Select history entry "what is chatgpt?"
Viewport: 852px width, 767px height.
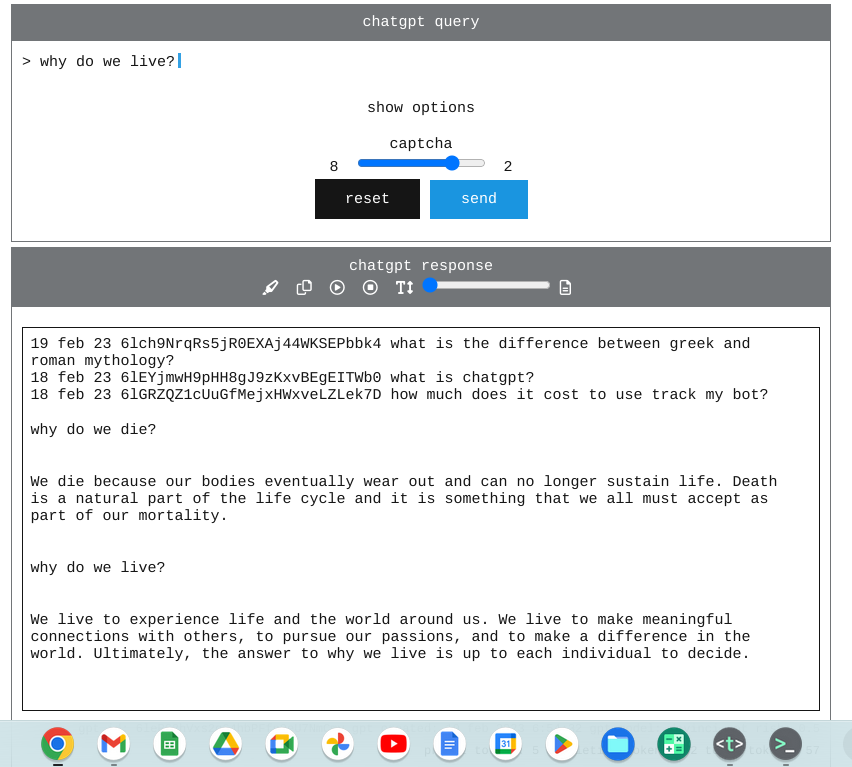click(282, 378)
